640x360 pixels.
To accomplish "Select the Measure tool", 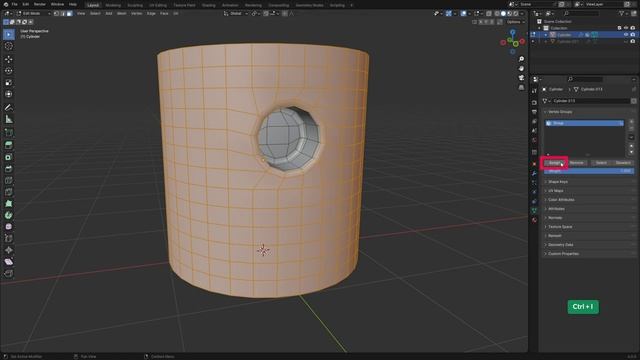I will point(9,119).
